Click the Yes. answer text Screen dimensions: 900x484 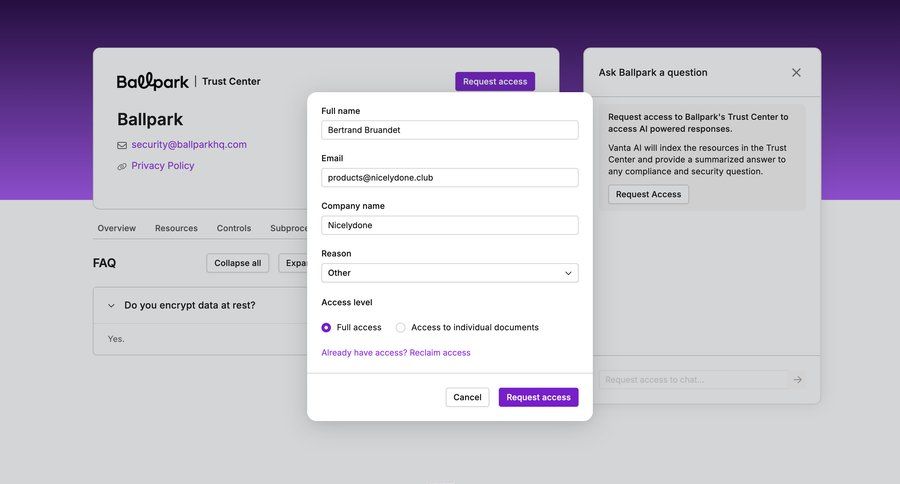[x=116, y=339]
